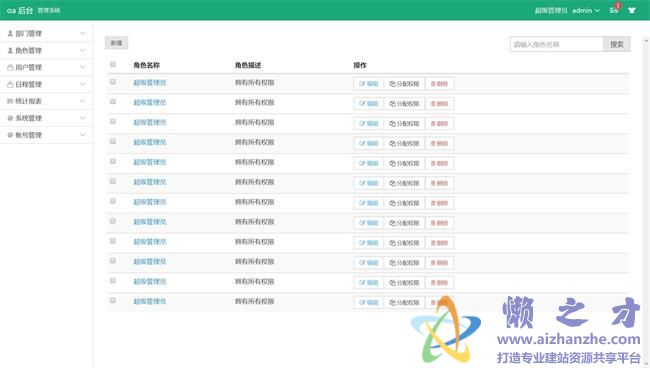Tick the checkbox in the second role row
The height and width of the screenshot is (368, 650).
coord(113,102)
